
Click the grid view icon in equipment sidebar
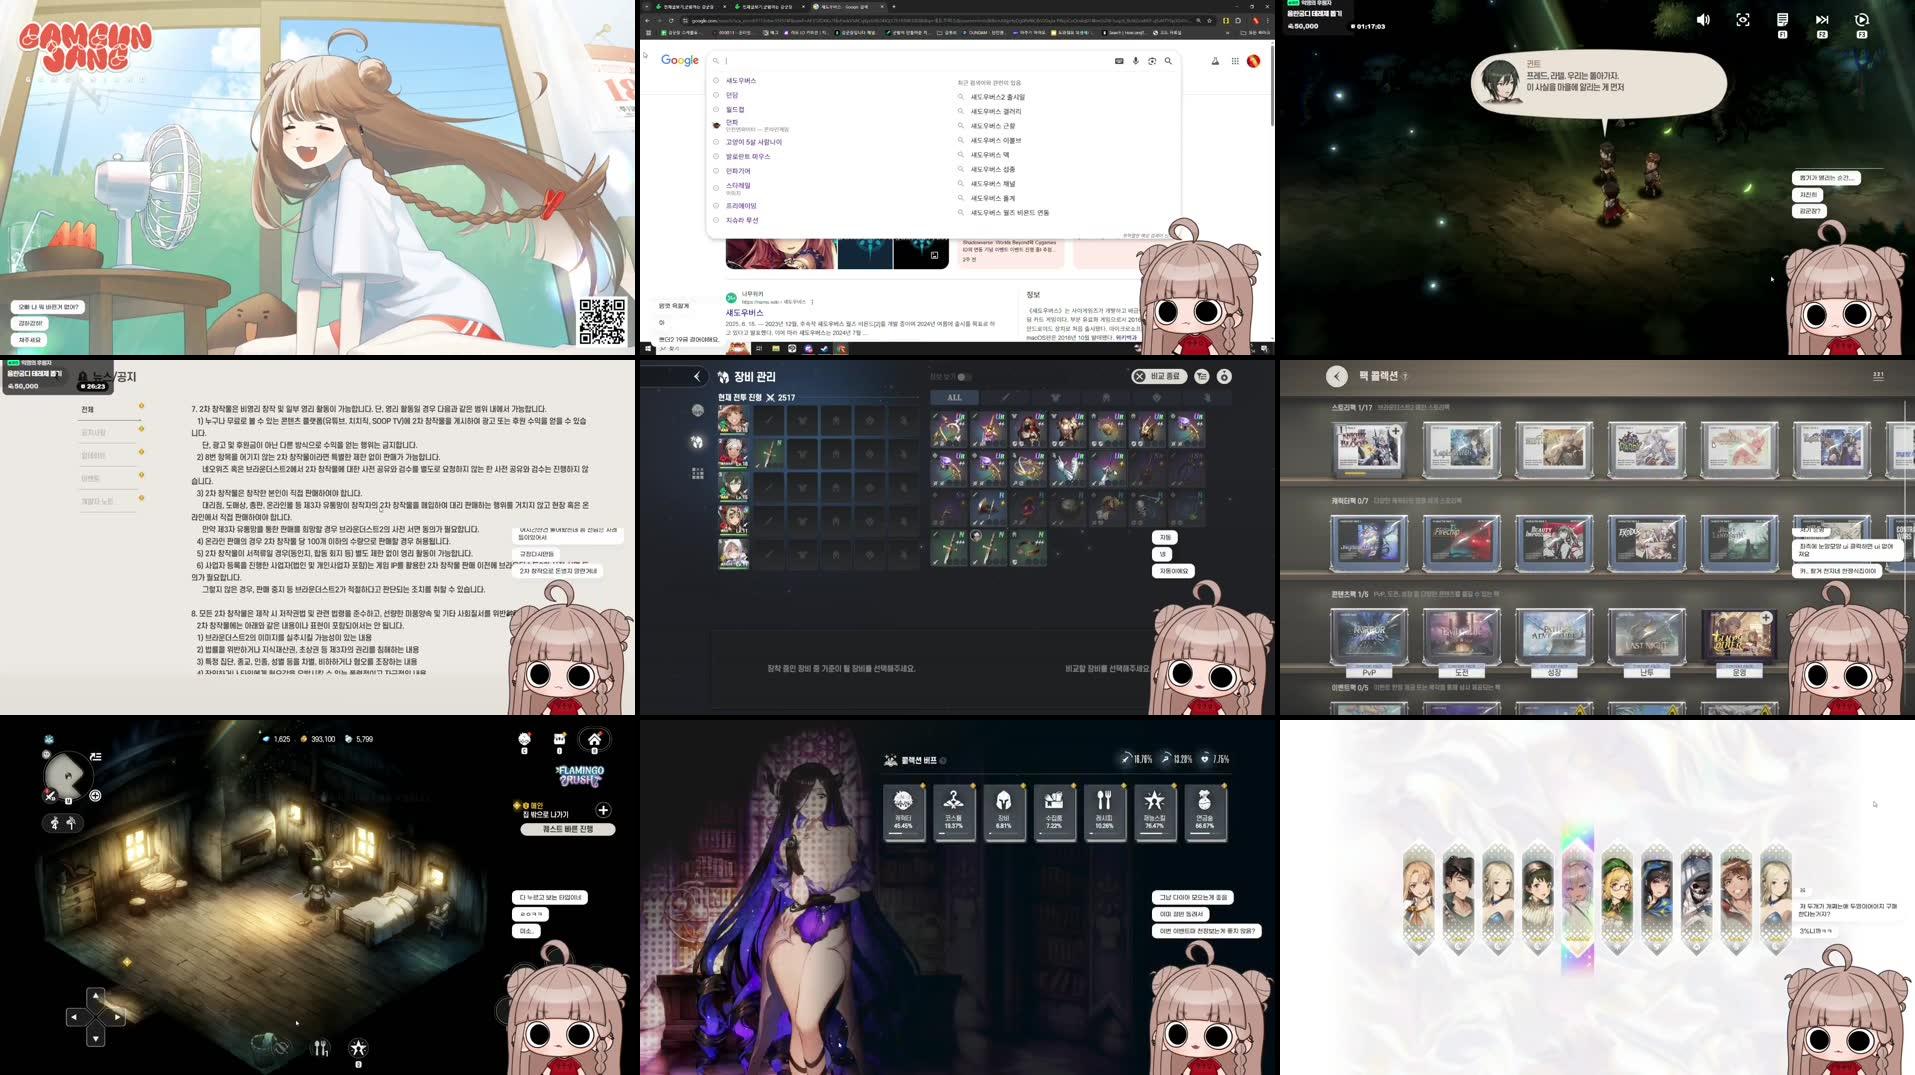(x=697, y=473)
